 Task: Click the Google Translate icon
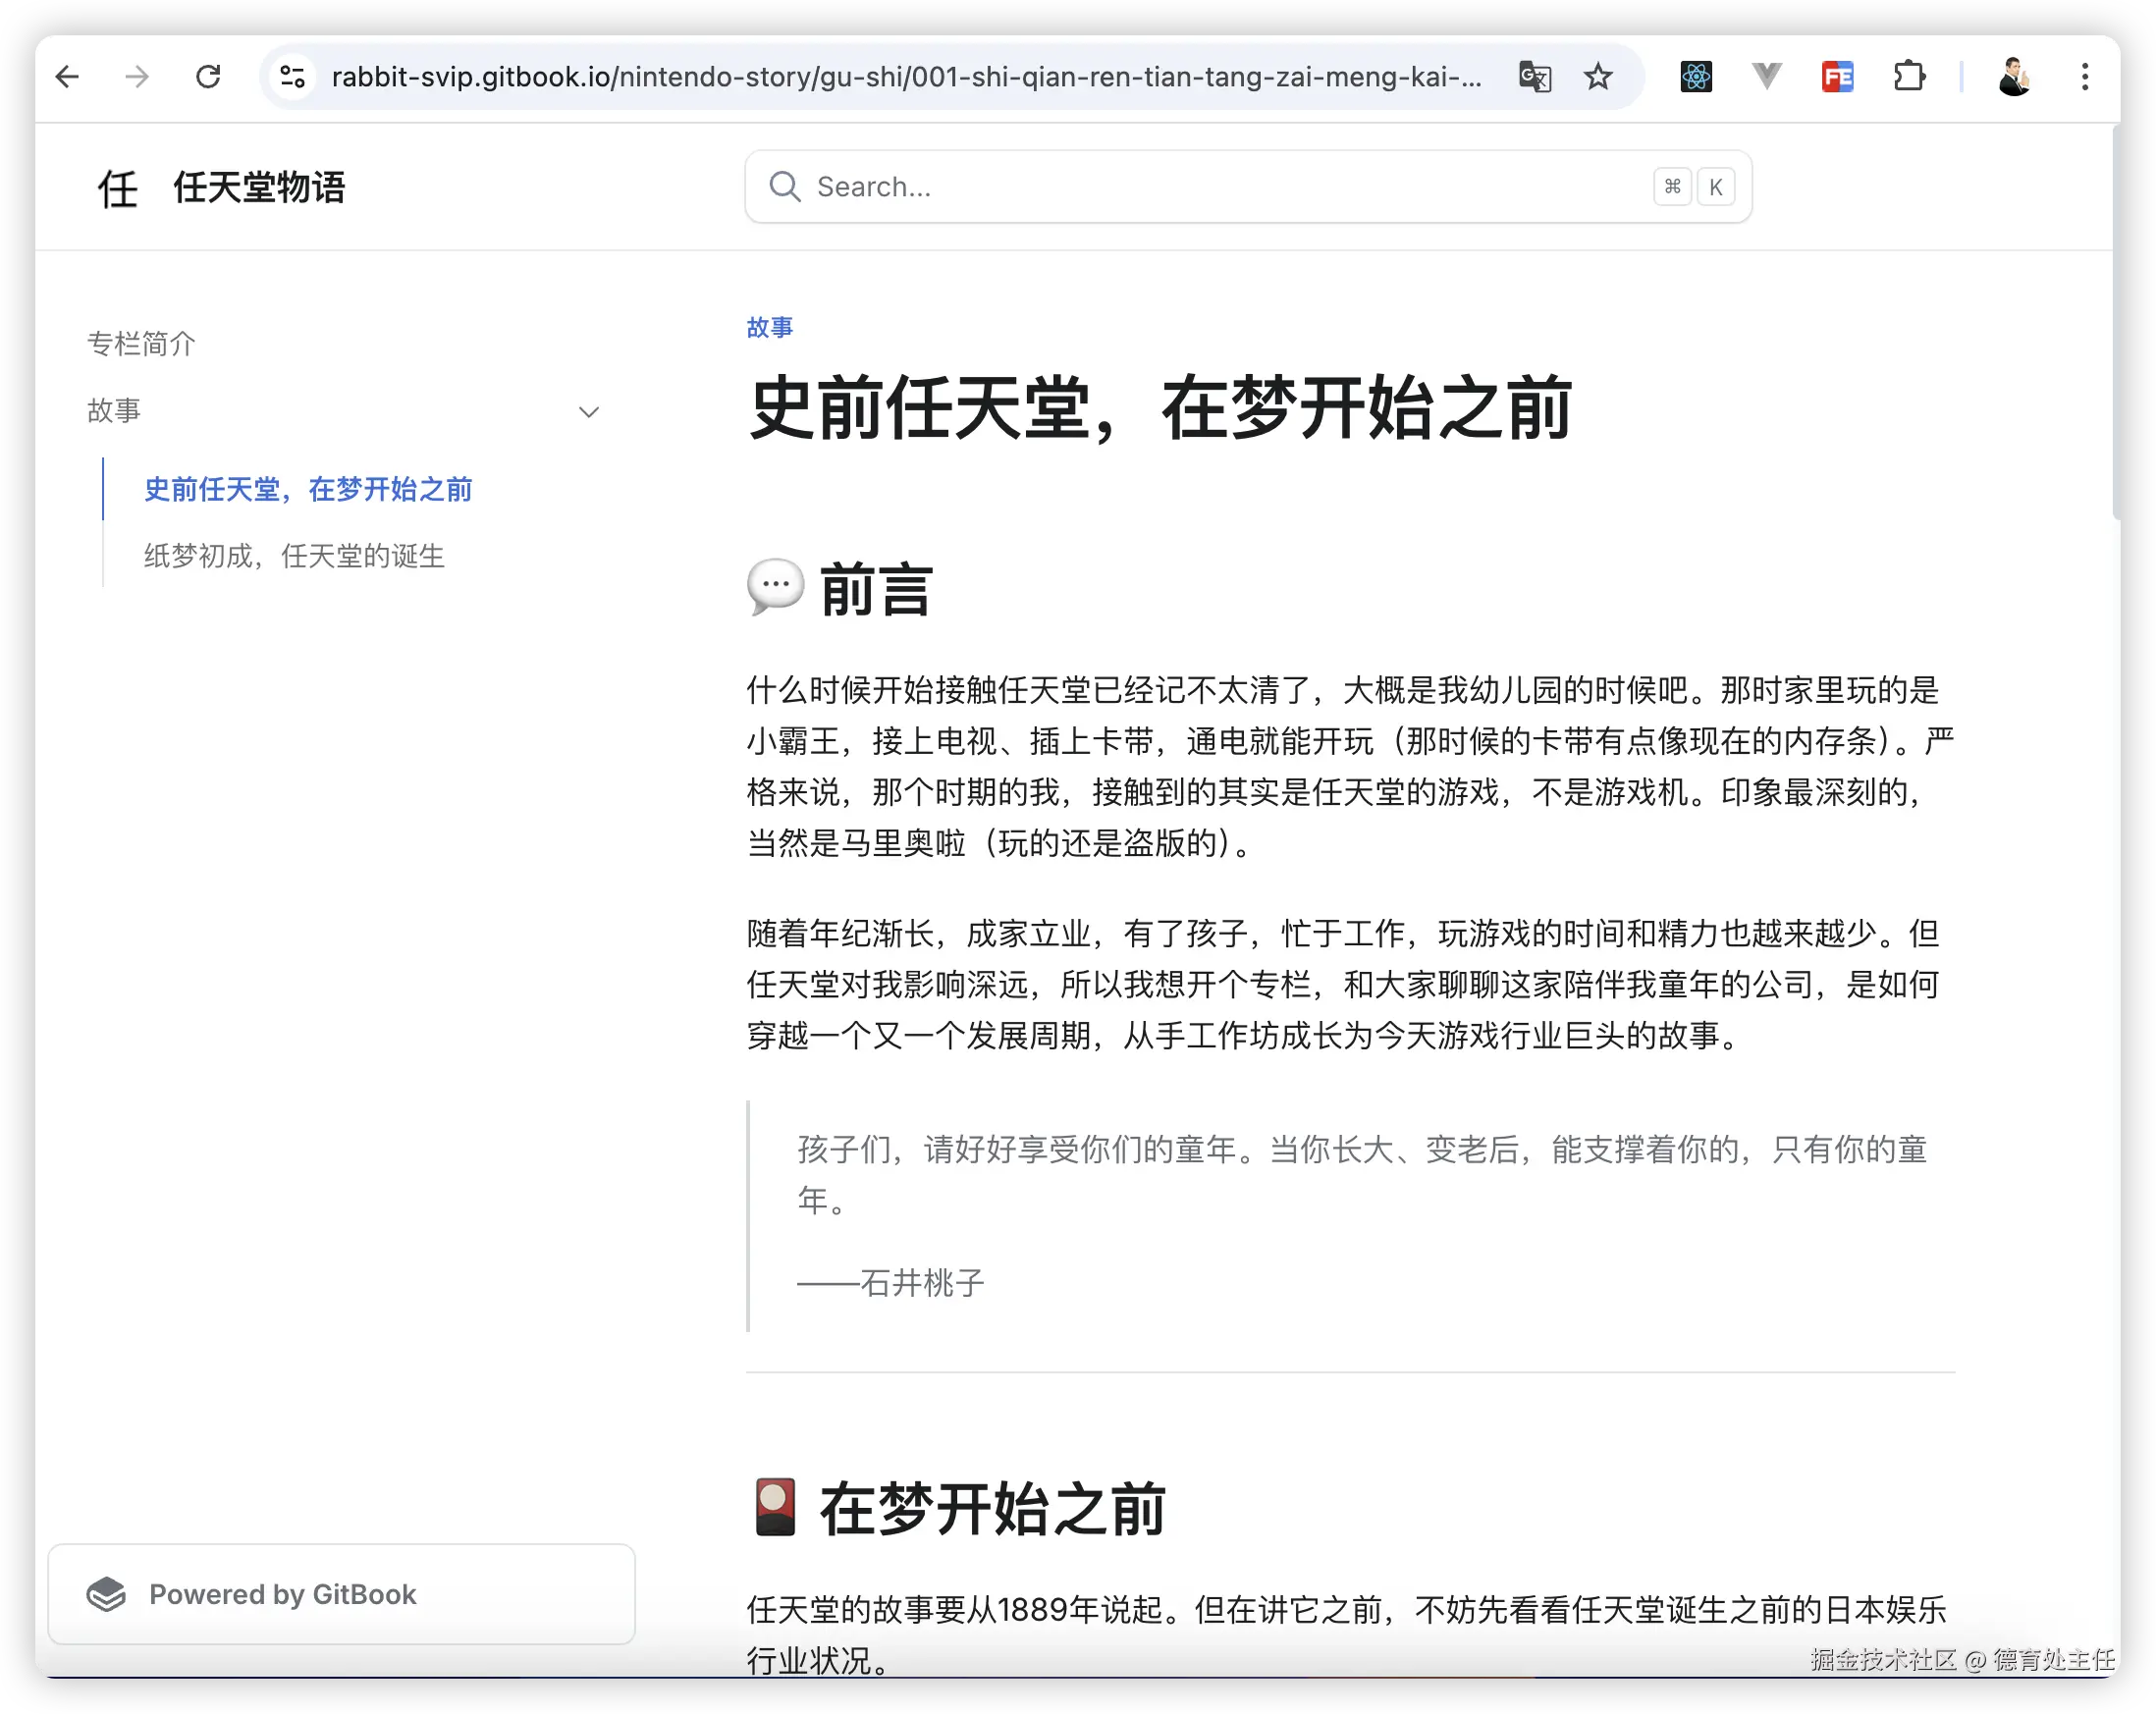[1534, 77]
